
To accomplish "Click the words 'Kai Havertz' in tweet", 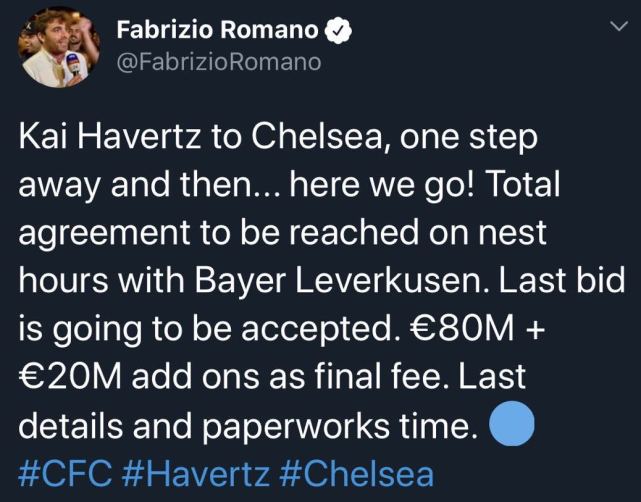I will [110, 137].
